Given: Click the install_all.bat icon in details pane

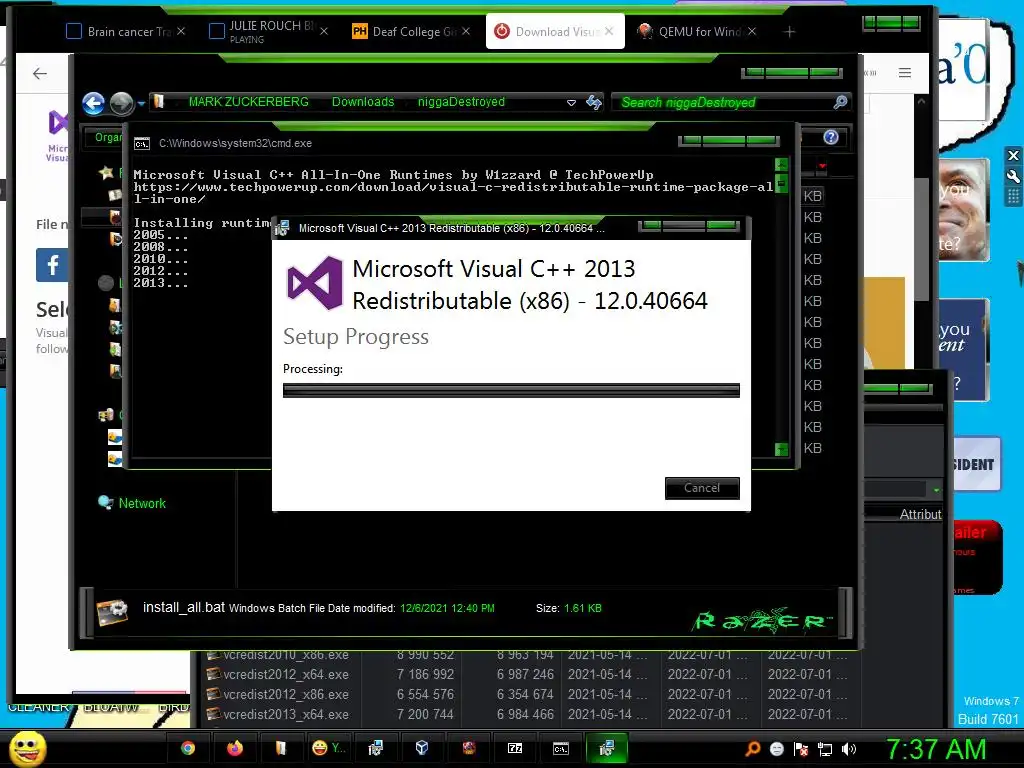Looking at the screenshot, I should click(112, 612).
